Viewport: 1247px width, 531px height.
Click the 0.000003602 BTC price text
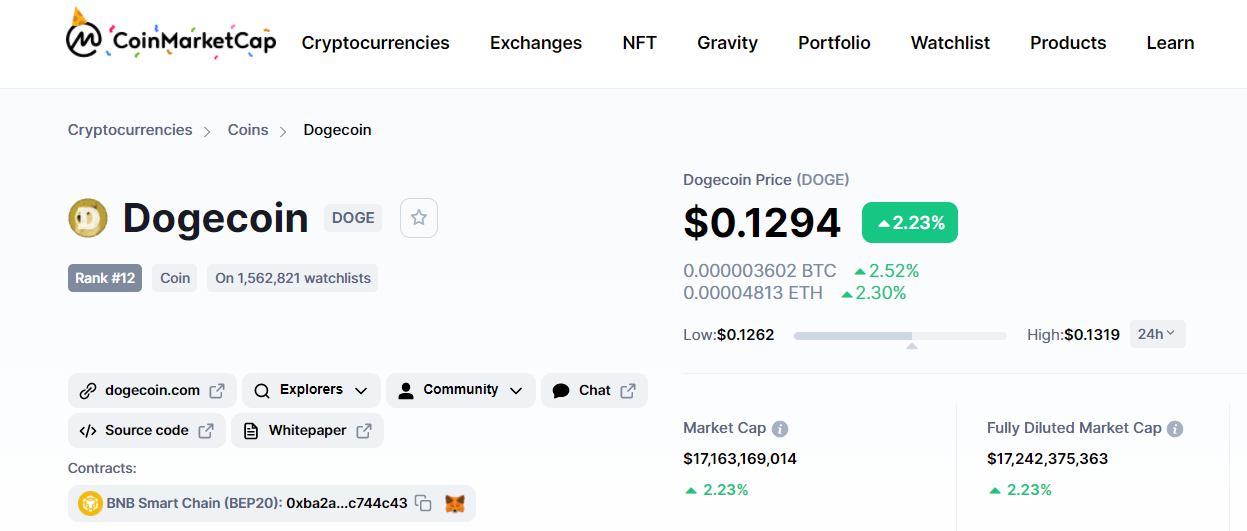click(760, 271)
